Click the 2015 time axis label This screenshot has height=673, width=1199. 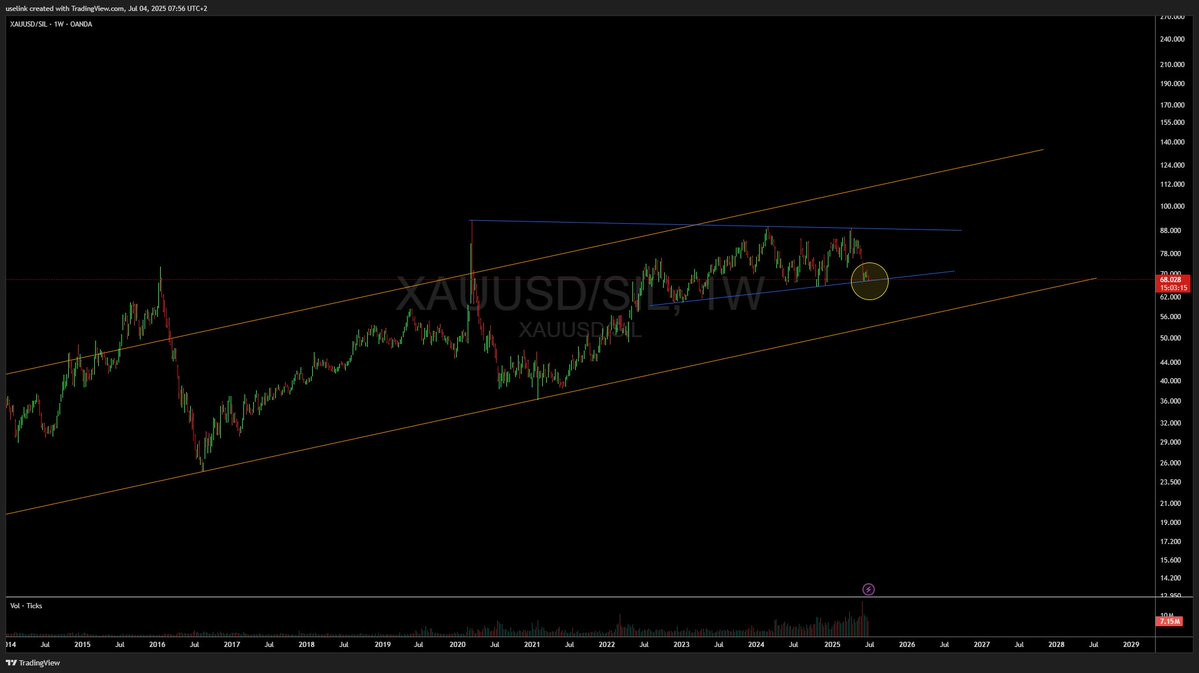click(82, 645)
